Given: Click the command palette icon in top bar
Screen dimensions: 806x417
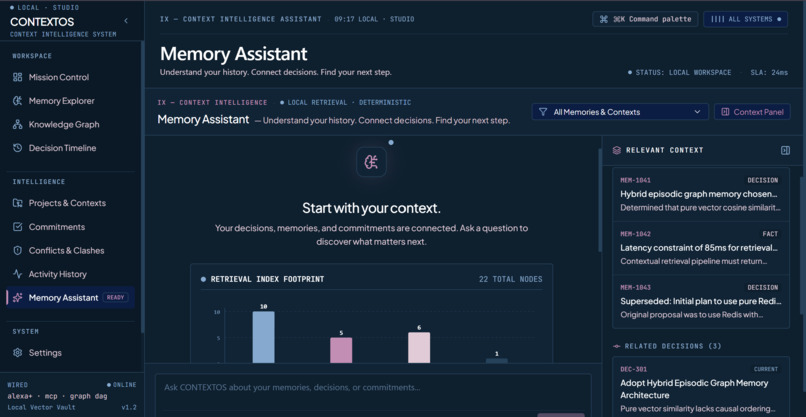Looking at the screenshot, I should click(603, 19).
